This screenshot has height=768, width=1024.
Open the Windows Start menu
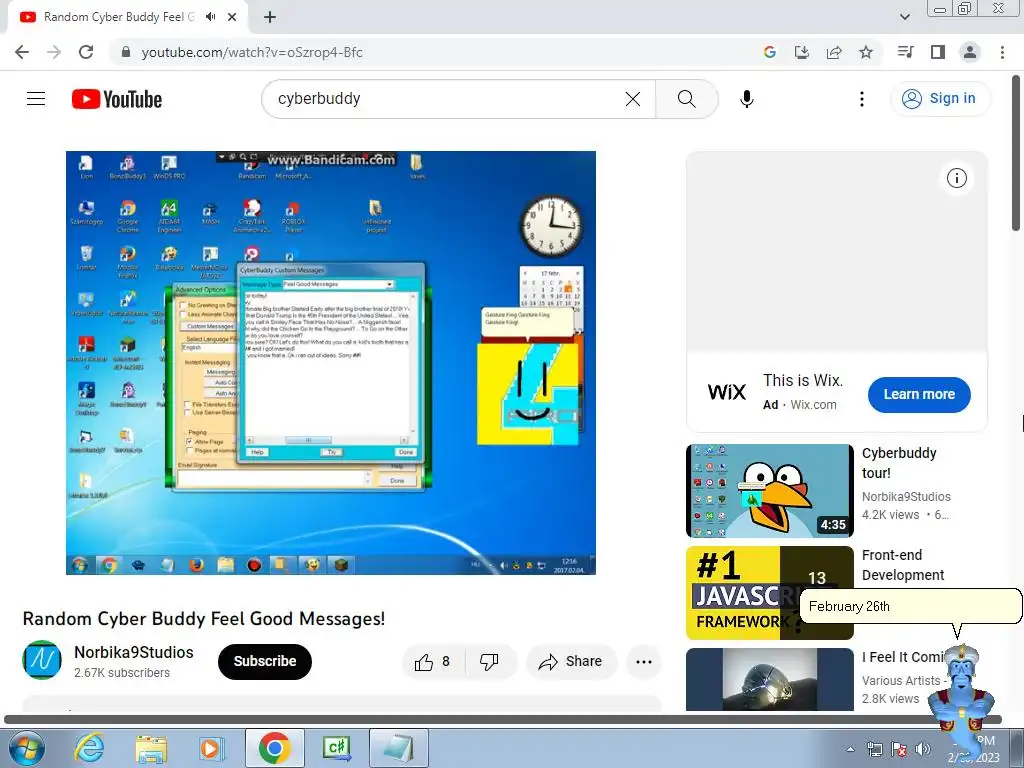click(x=27, y=748)
